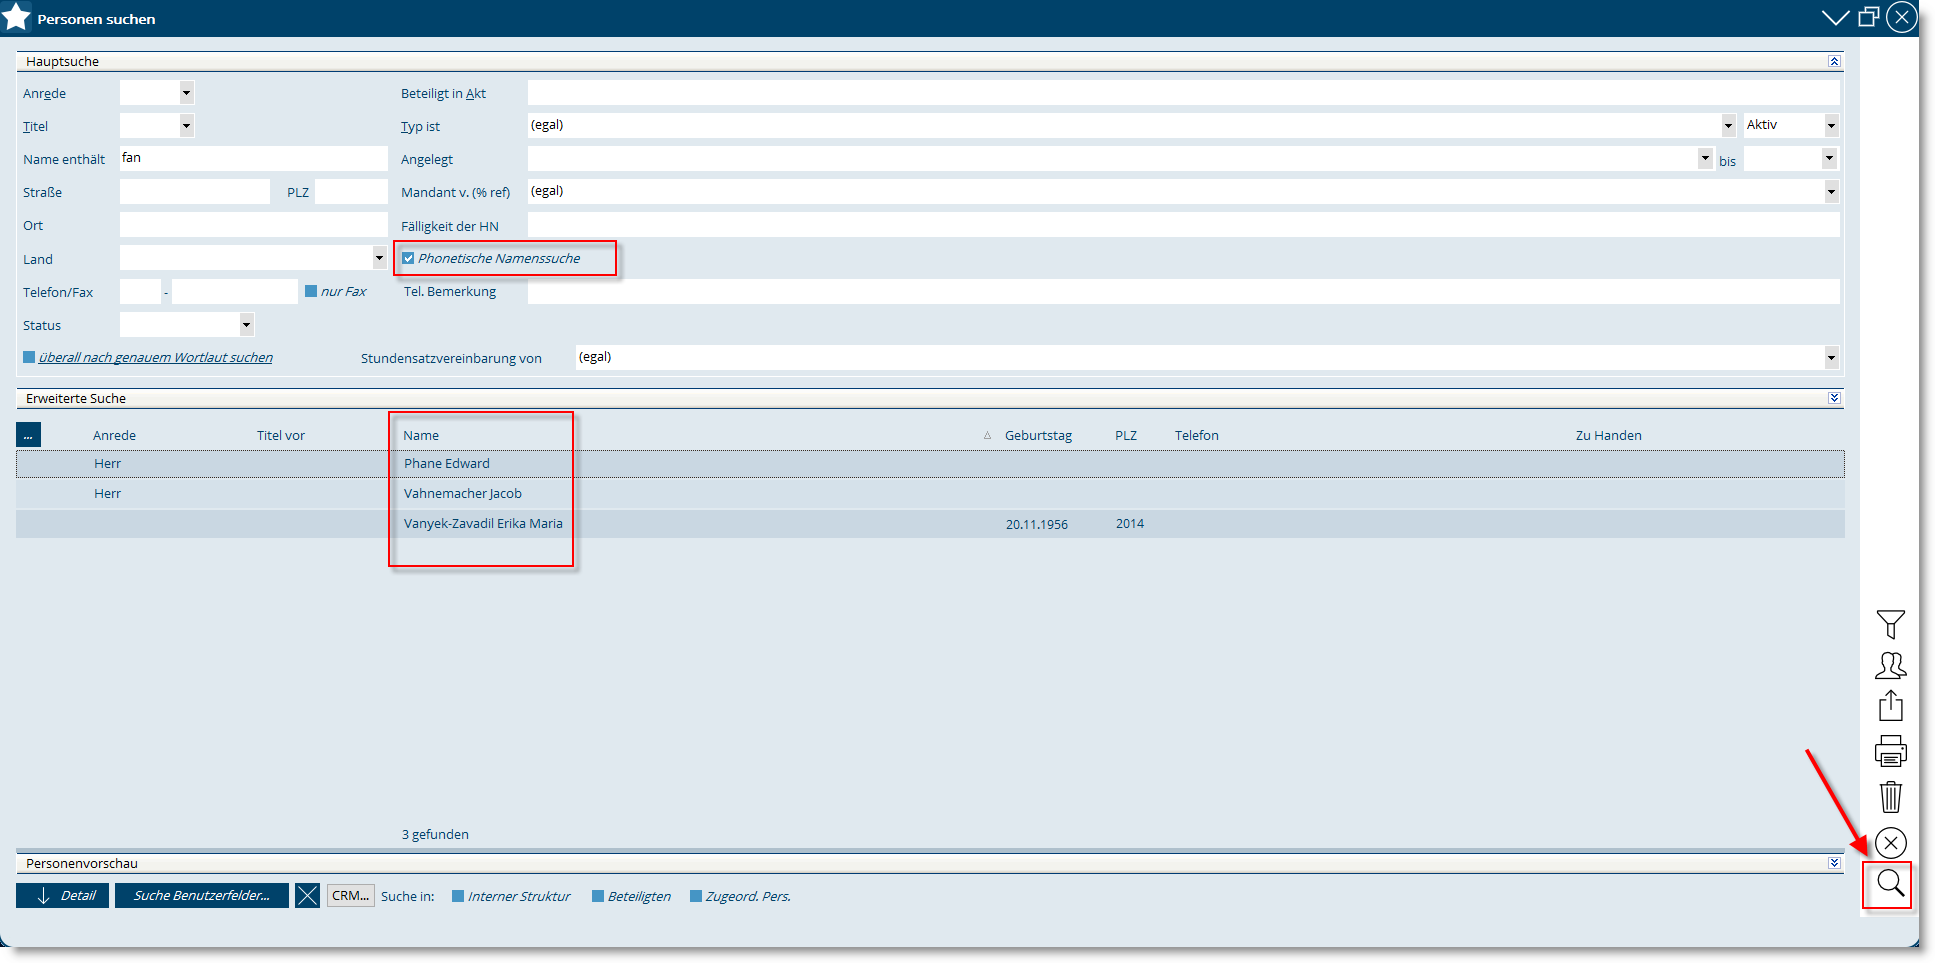Click the export share icon
The image size is (1935, 963).
tap(1890, 706)
